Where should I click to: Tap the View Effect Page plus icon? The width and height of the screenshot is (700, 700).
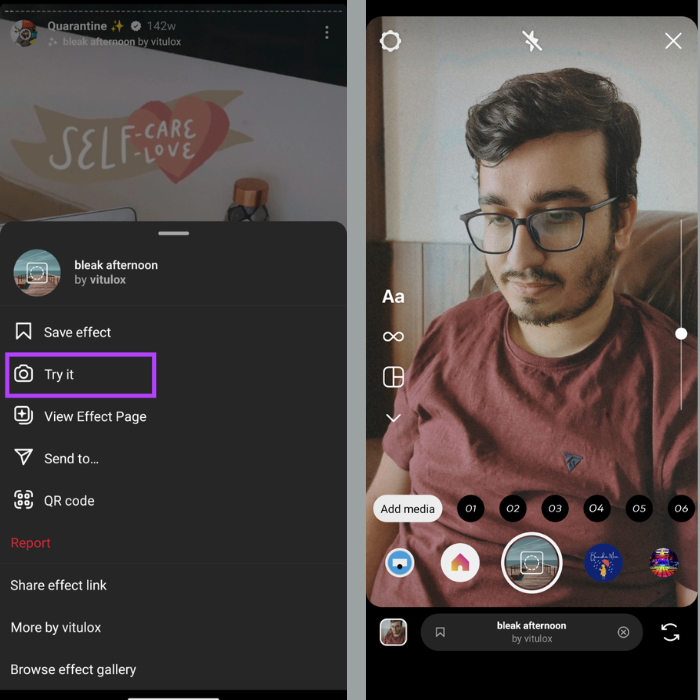coord(23,415)
